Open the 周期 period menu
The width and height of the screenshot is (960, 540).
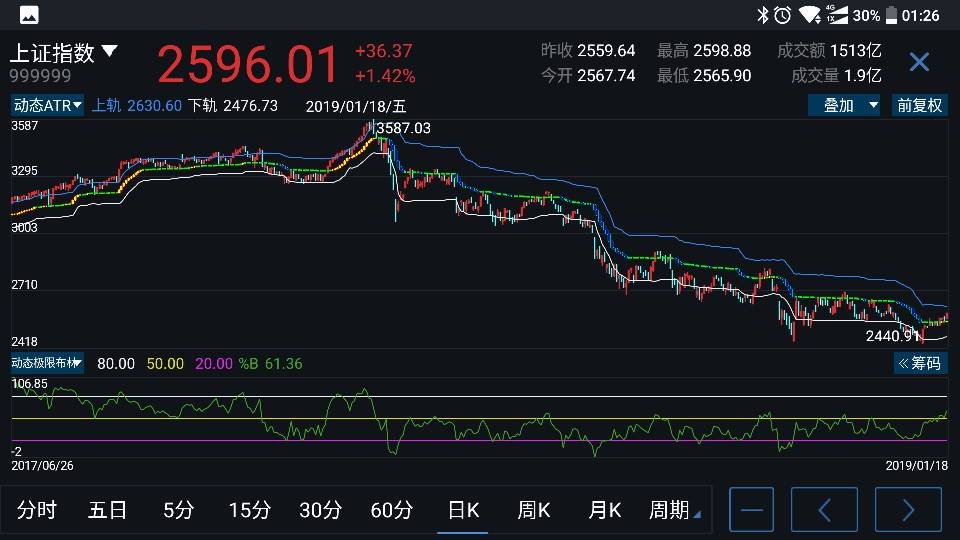click(x=674, y=510)
